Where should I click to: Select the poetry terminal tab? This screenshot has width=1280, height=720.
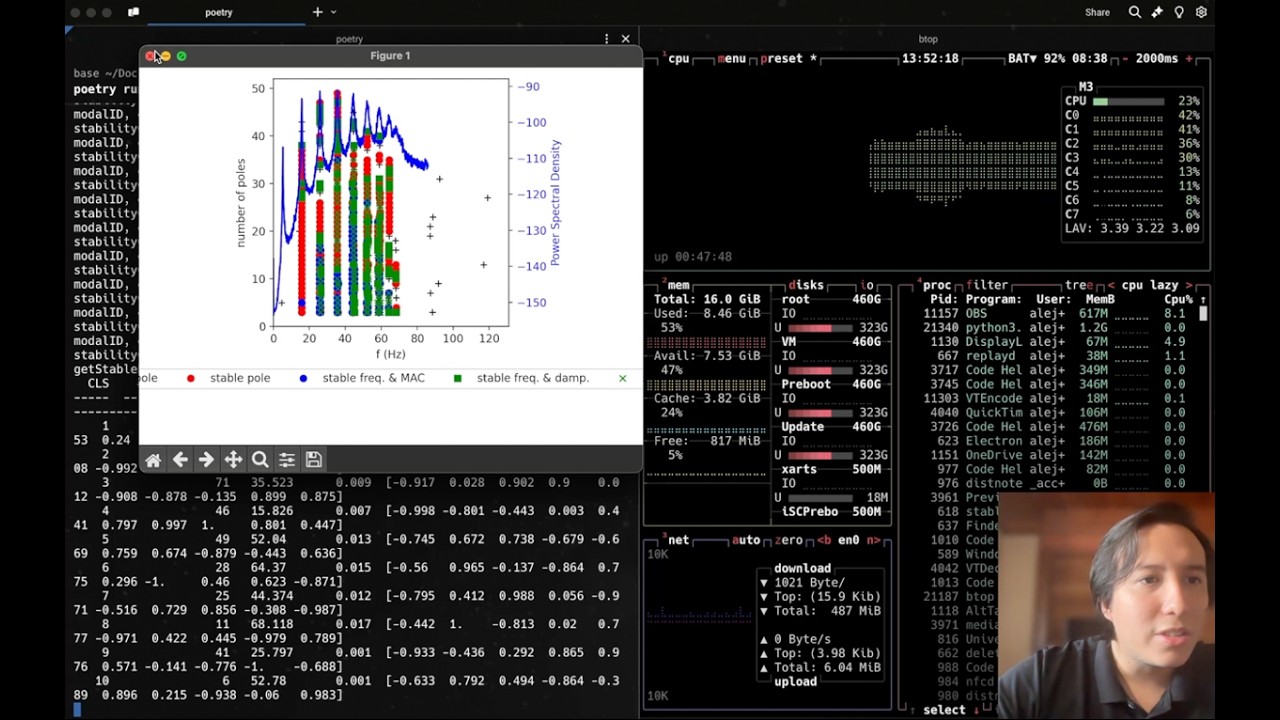pos(218,12)
